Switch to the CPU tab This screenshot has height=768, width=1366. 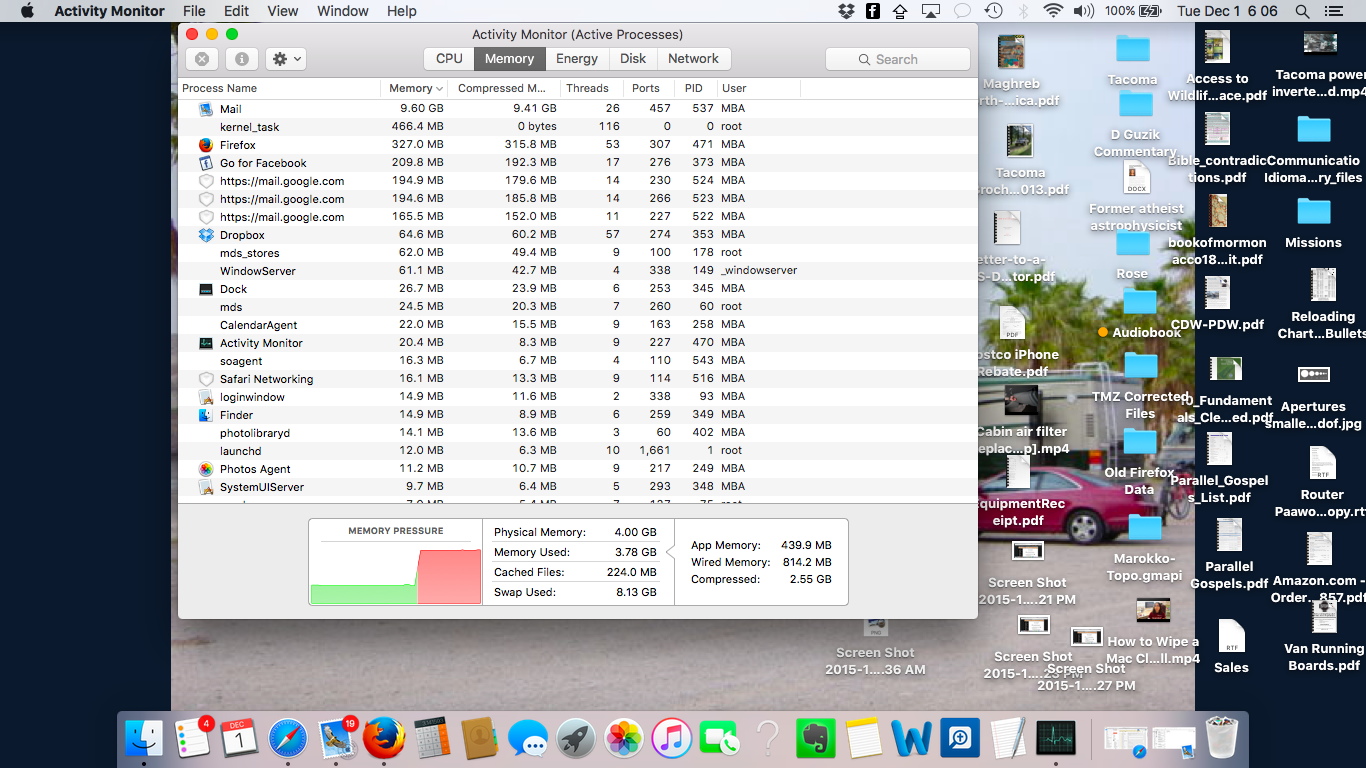449,59
